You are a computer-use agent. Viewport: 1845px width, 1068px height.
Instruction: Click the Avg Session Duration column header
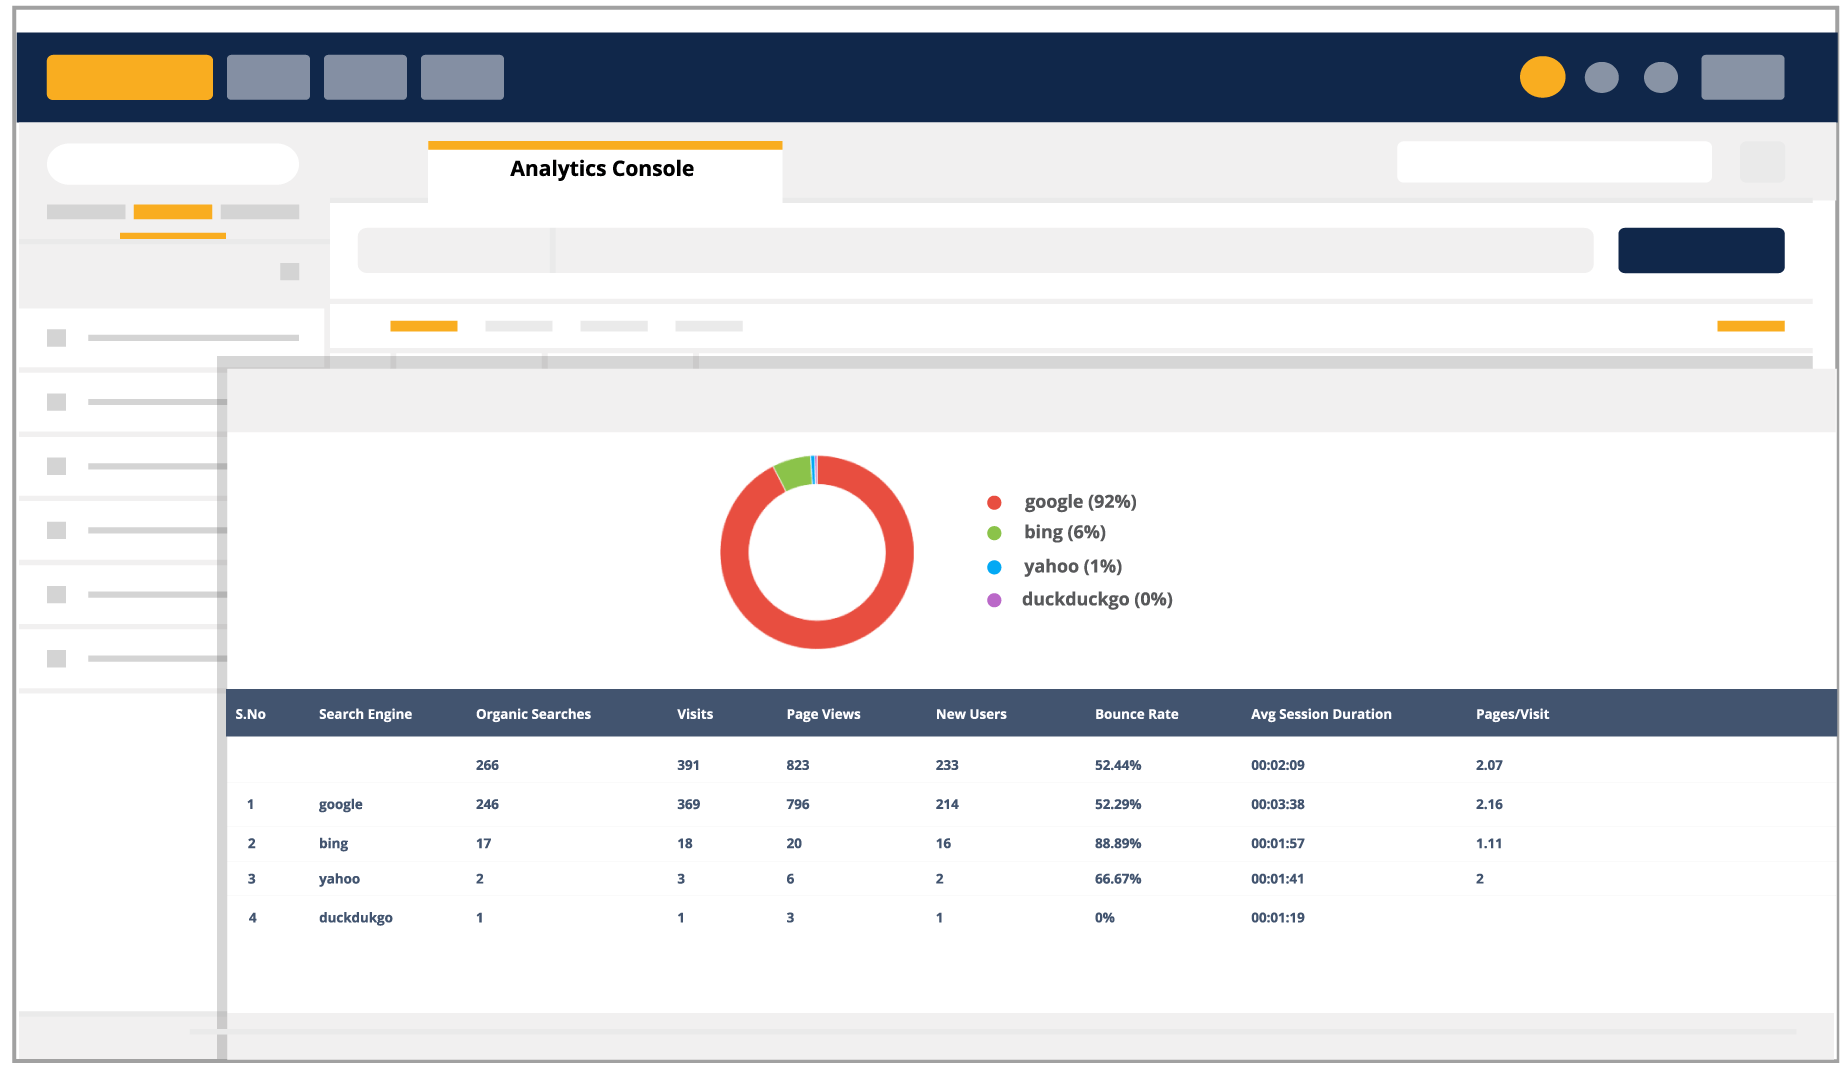pos(1320,714)
